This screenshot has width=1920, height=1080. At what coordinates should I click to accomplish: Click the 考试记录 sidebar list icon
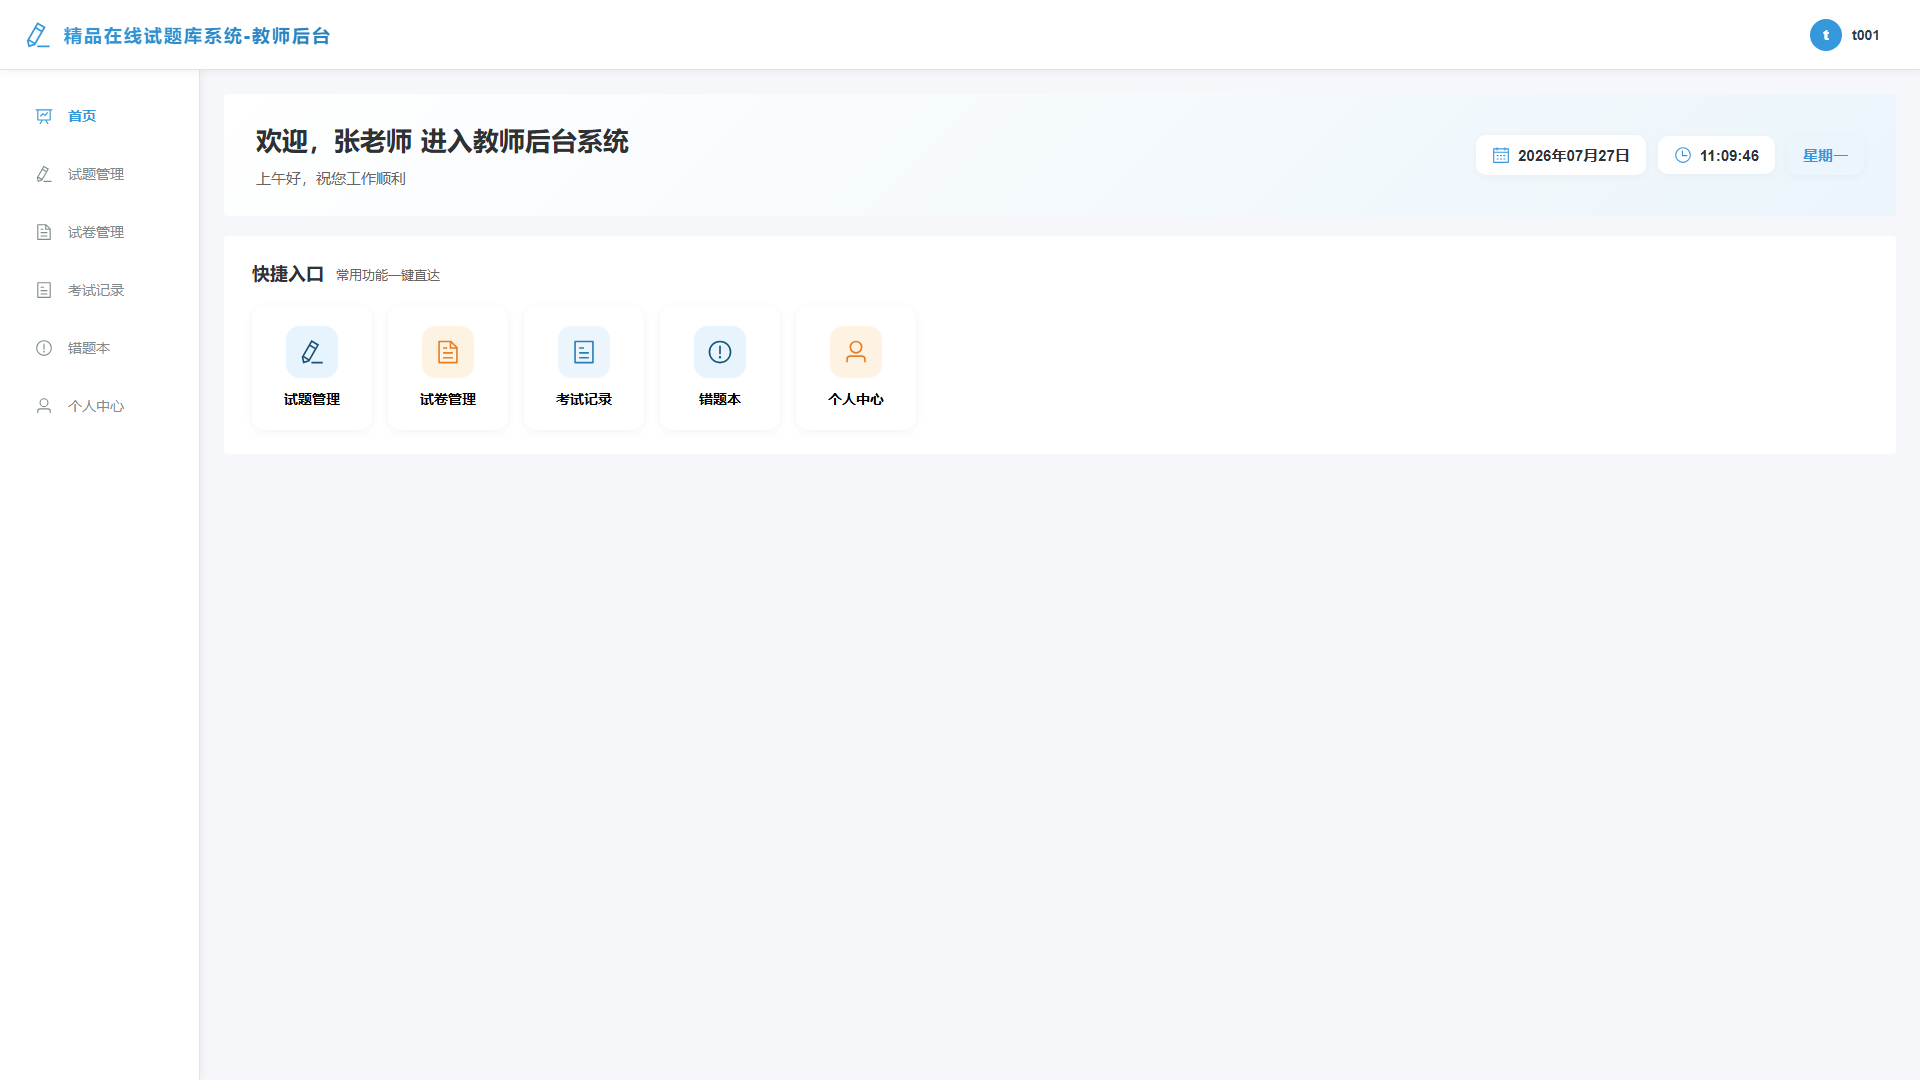pos(44,290)
